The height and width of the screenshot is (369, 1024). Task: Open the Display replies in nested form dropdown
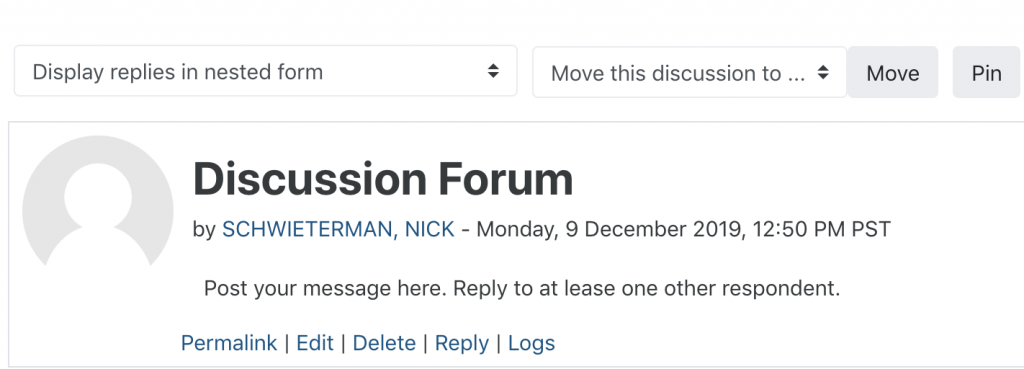click(265, 71)
